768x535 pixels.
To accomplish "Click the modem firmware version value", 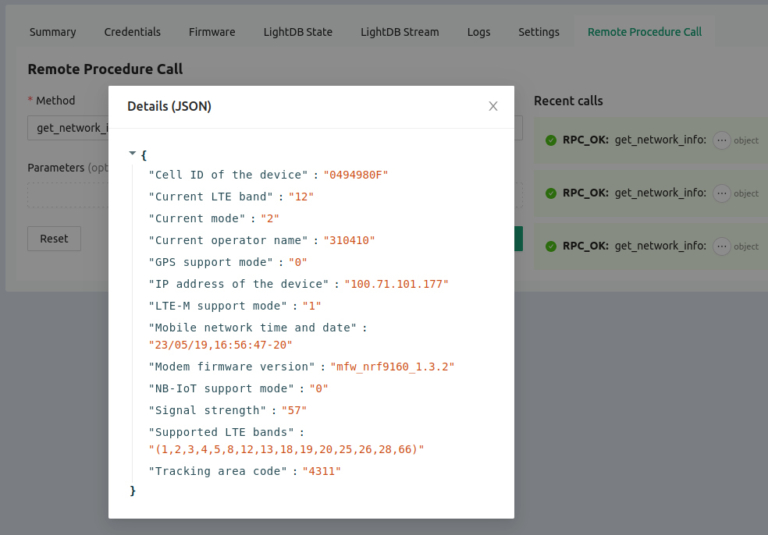I will (x=395, y=367).
